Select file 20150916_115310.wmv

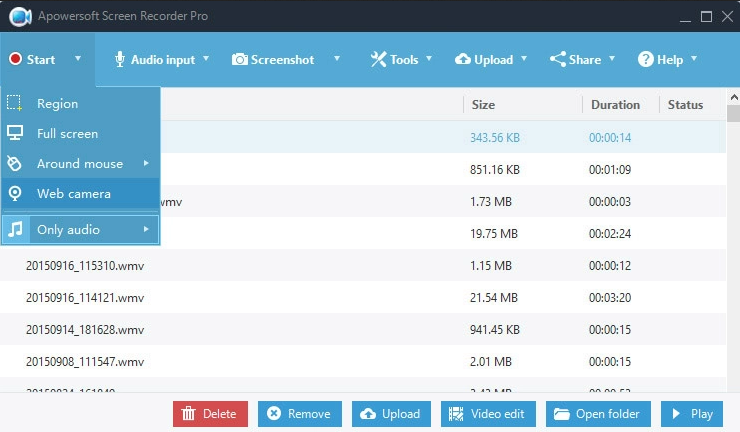pyautogui.click(x=85, y=266)
